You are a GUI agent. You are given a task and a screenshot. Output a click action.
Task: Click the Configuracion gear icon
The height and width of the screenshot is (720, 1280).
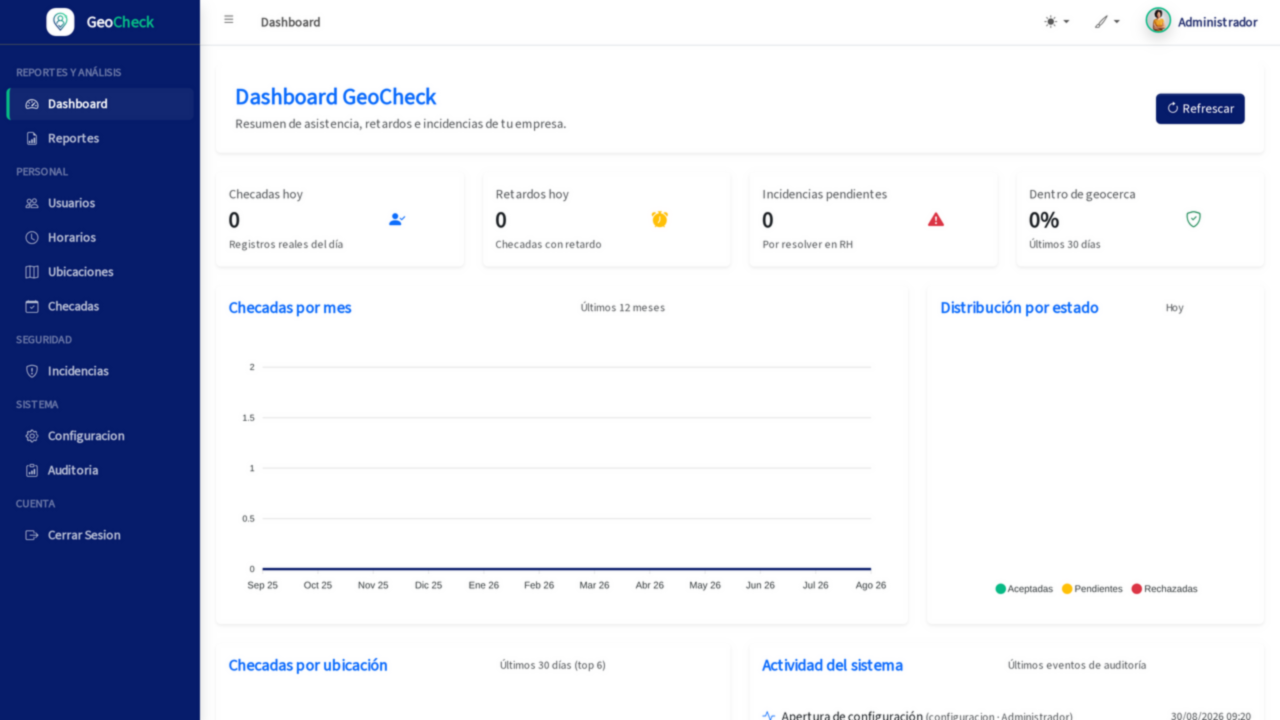coord(32,436)
